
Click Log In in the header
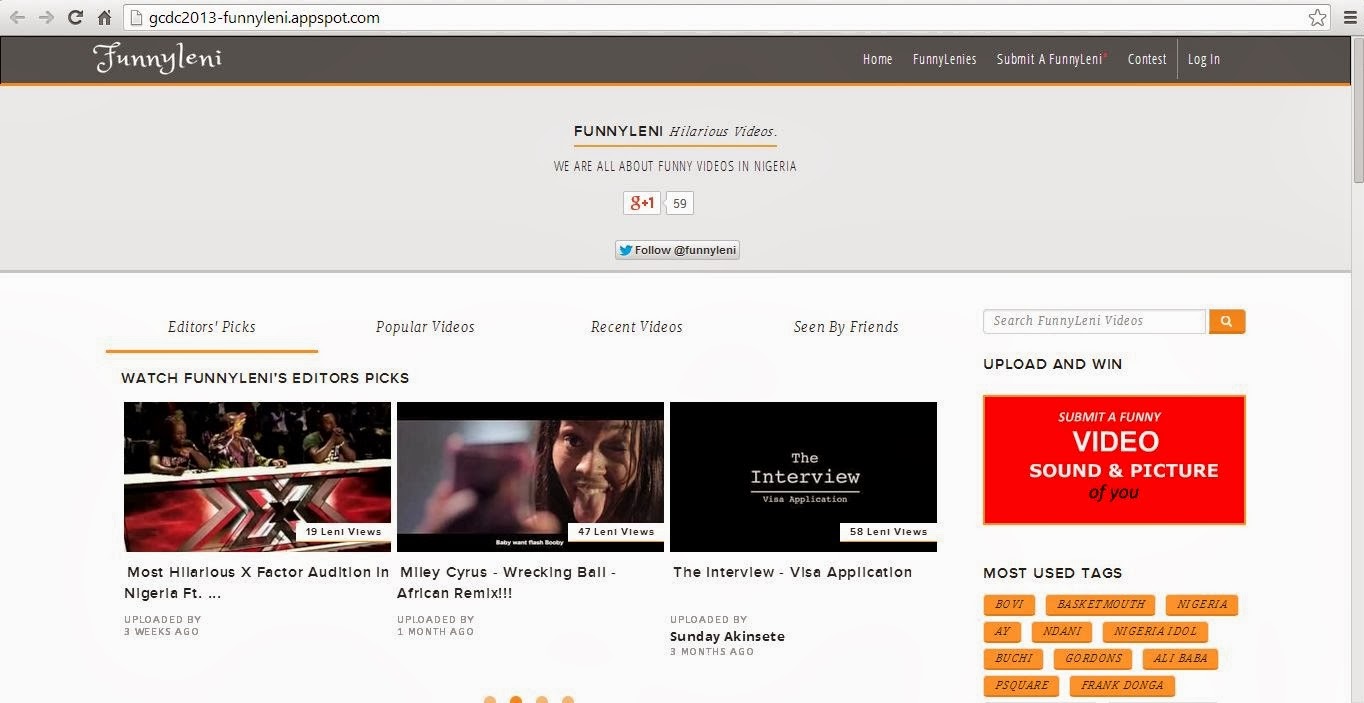point(1203,59)
